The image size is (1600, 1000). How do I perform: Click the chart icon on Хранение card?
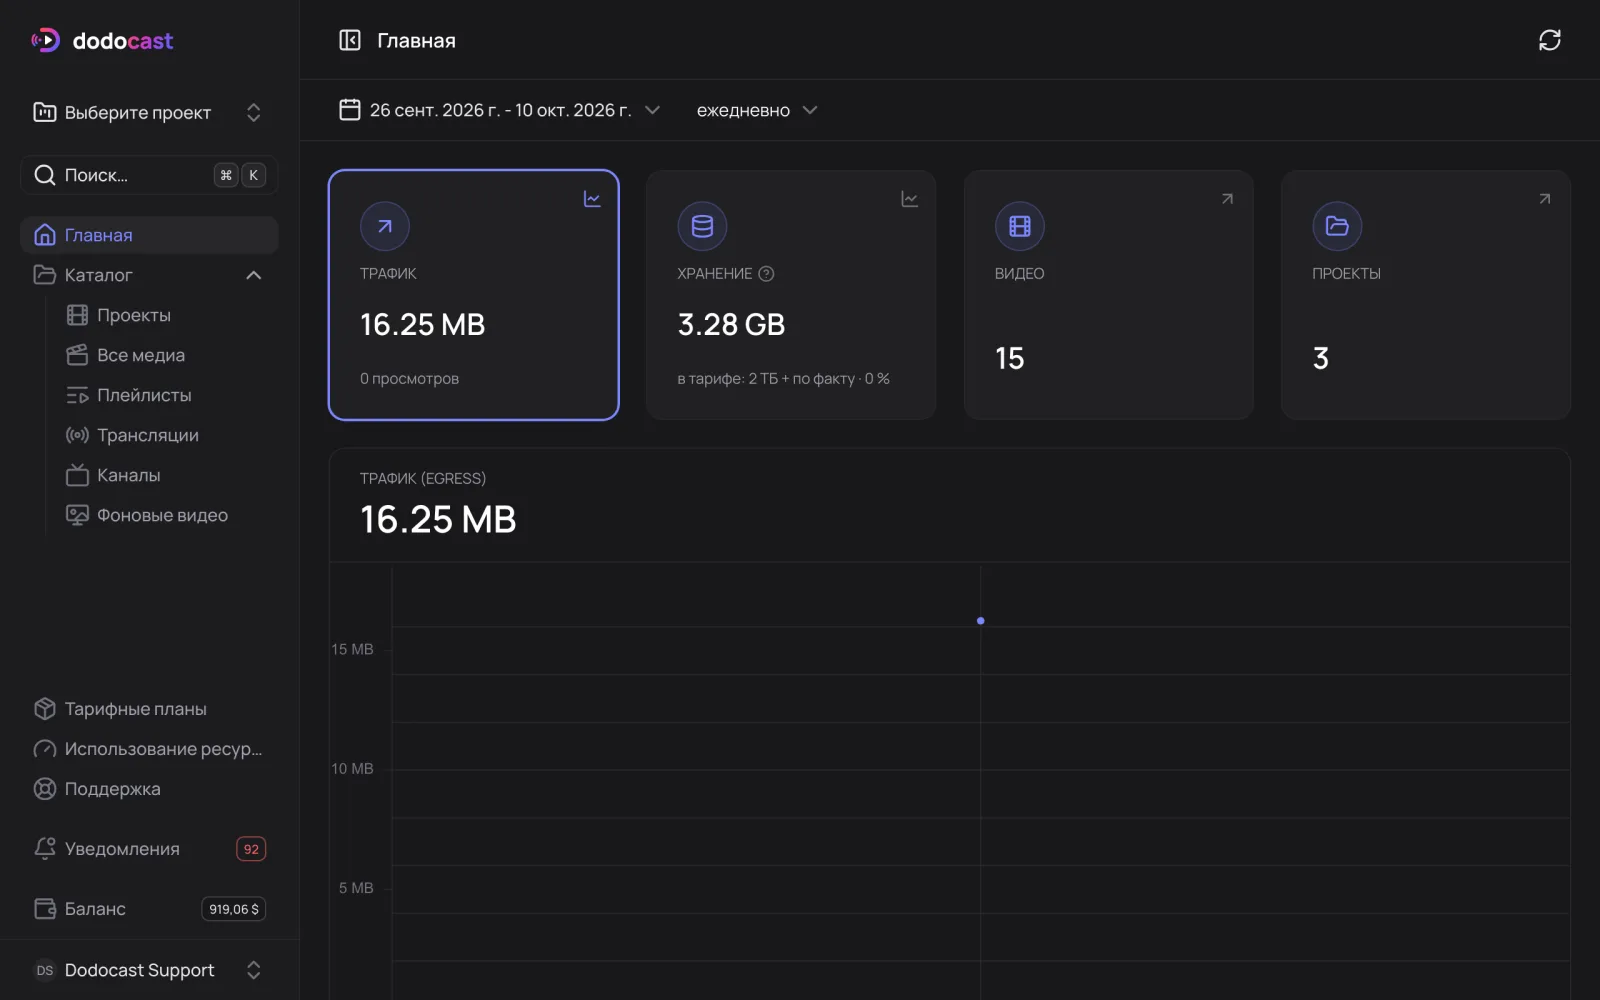(909, 199)
